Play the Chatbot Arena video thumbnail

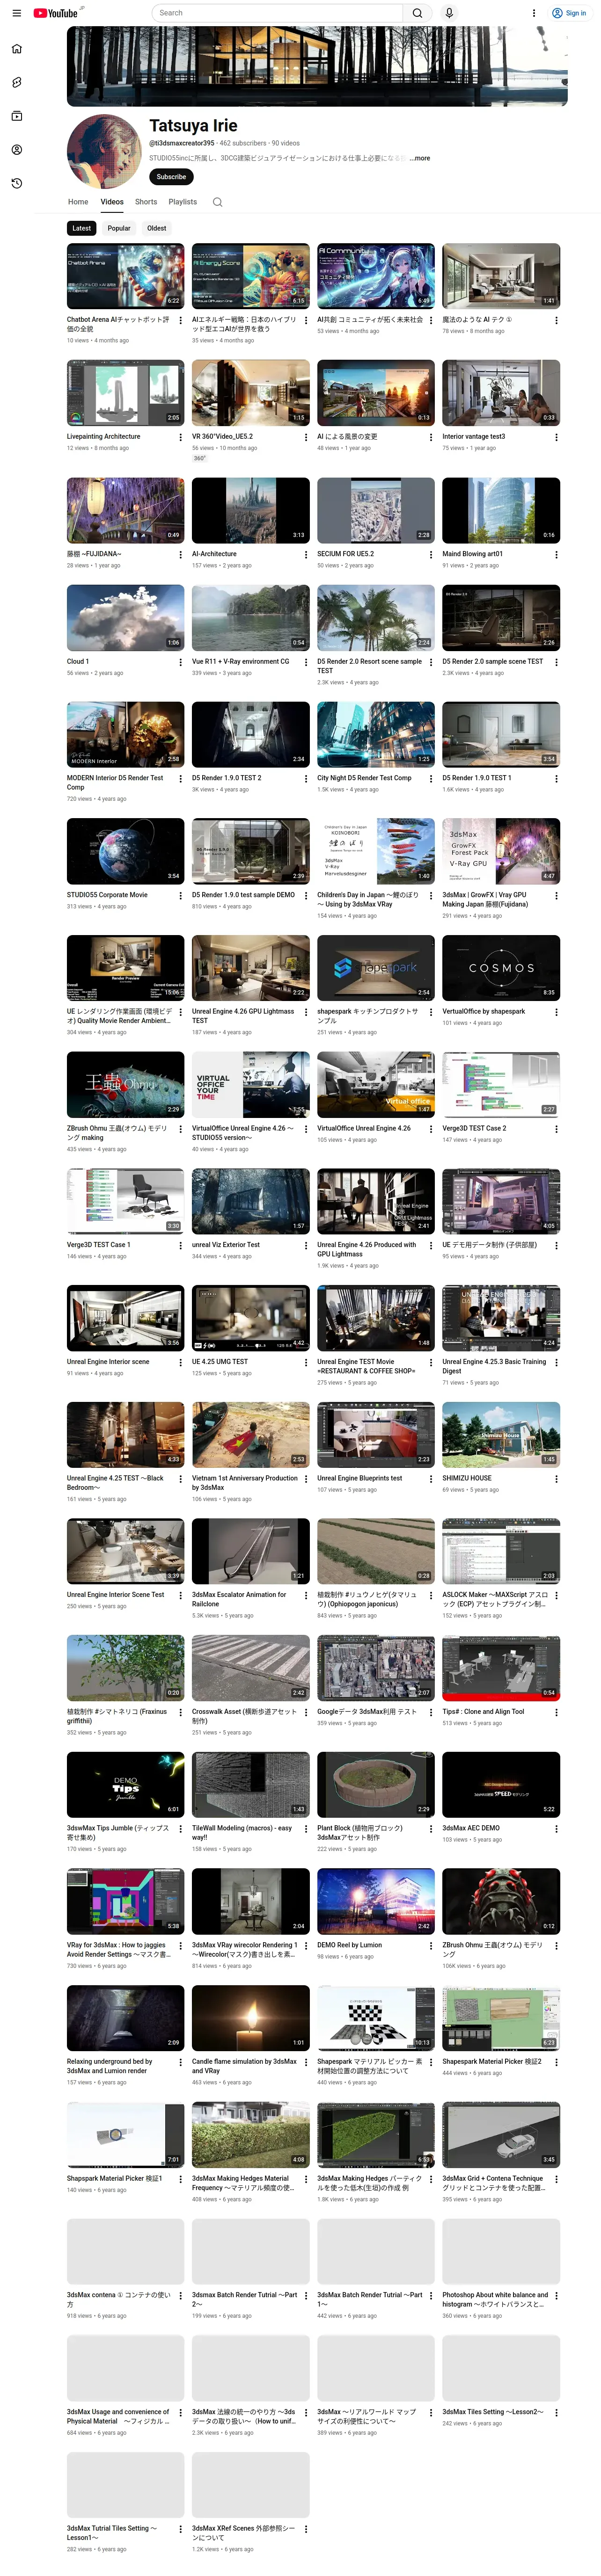(125, 275)
